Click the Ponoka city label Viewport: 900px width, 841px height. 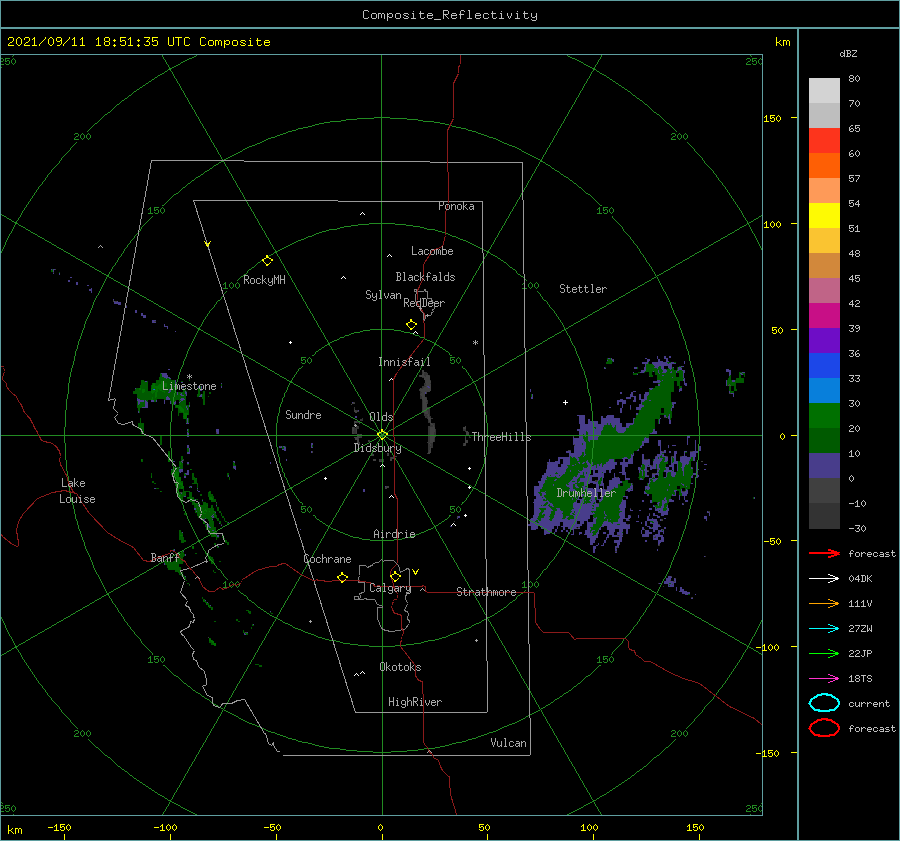456,206
